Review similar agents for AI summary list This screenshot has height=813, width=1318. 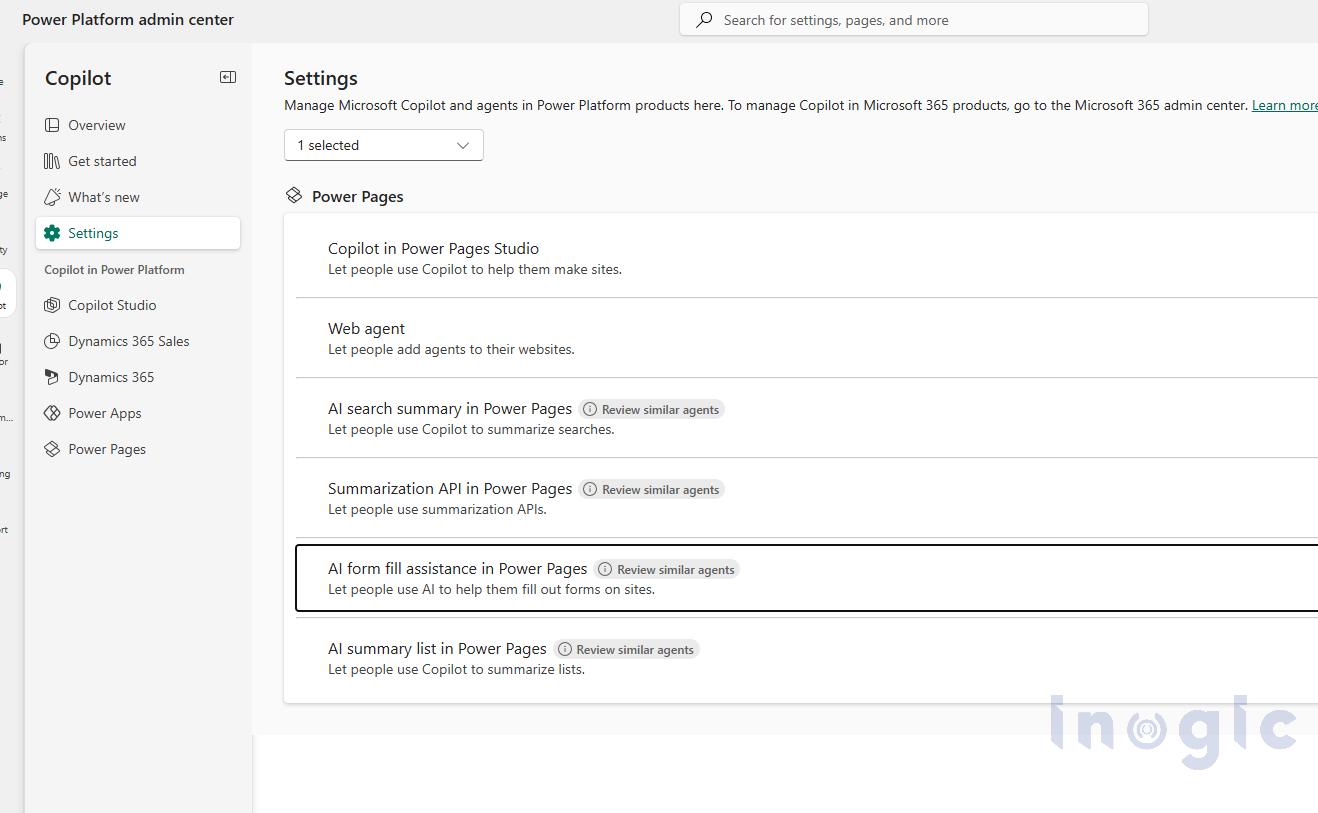pyautogui.click(x=625, y=649)
